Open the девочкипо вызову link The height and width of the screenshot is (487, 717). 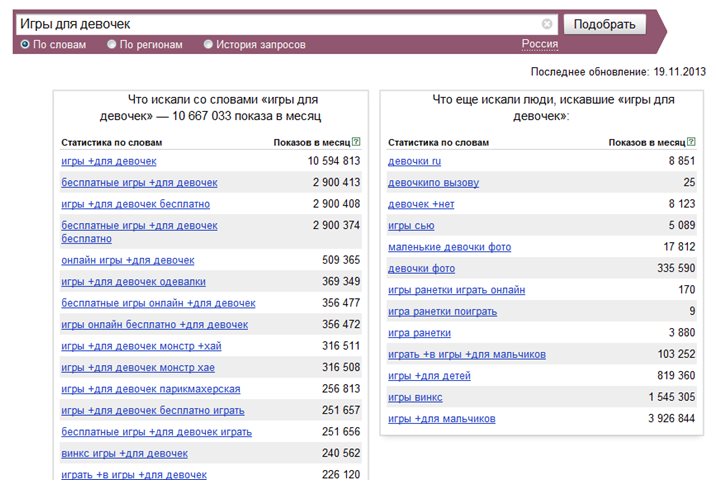[x=433, y=182]
